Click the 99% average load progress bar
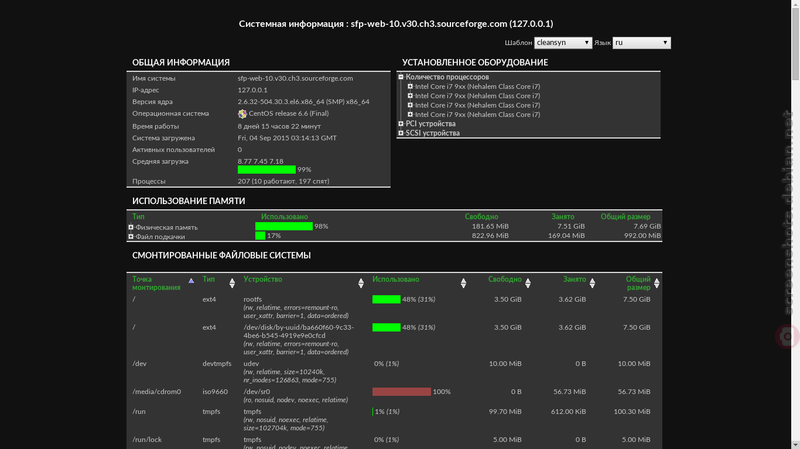 [x=267, y=169]
